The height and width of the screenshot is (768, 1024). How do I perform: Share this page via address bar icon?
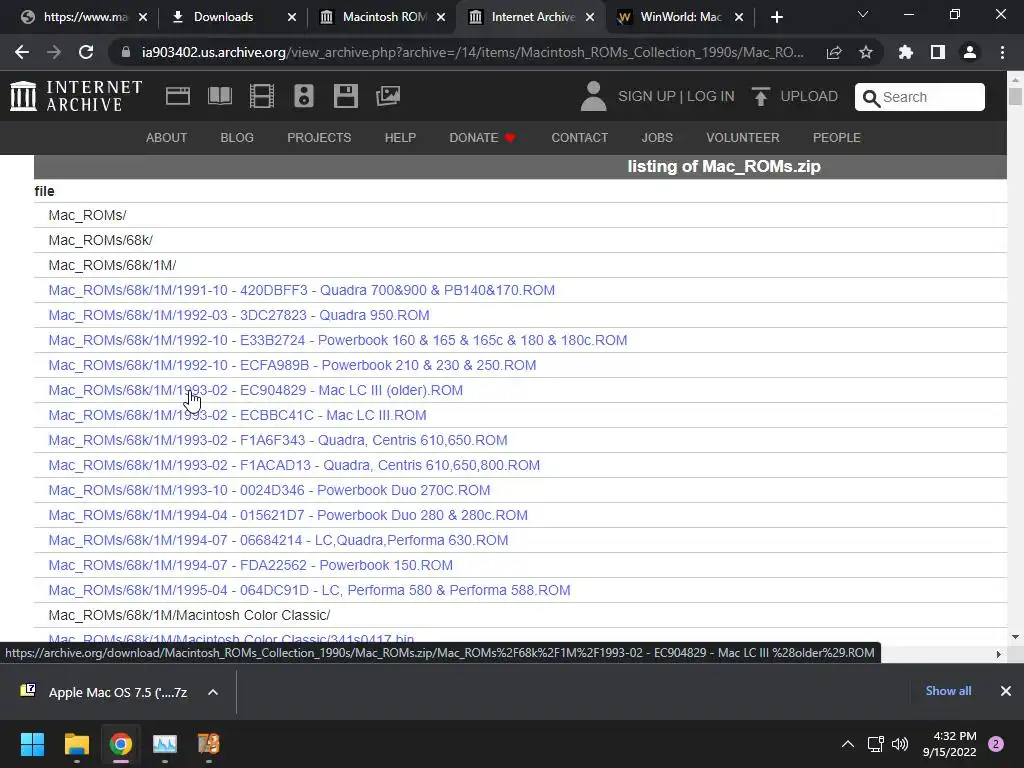tap(834, 52)
